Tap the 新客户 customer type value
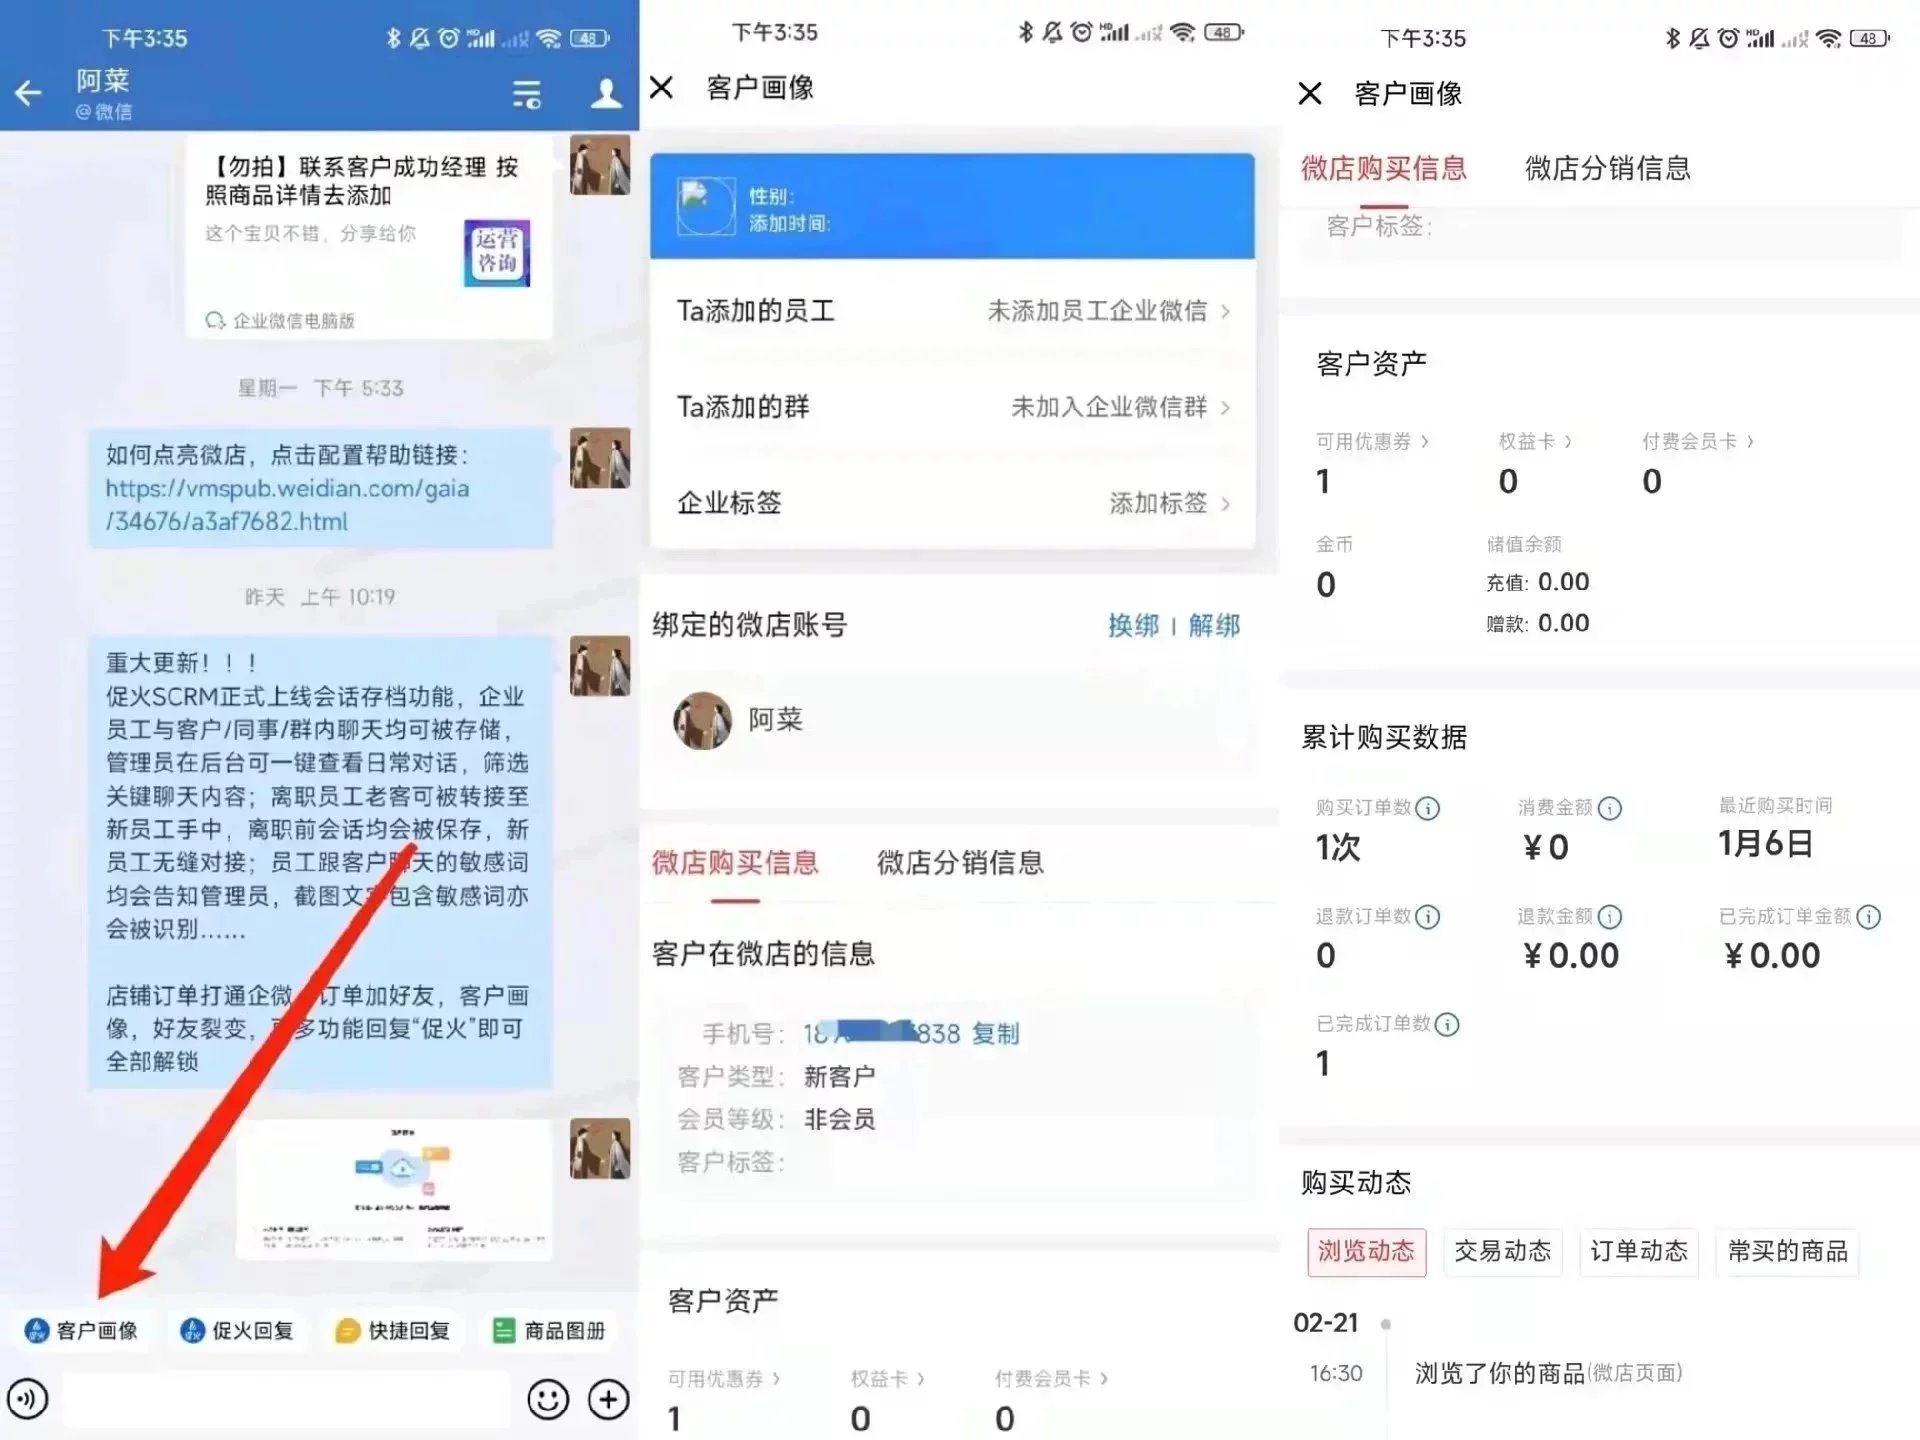The height and width of the screenshot is (1440, 1920). click(840, 1077)
